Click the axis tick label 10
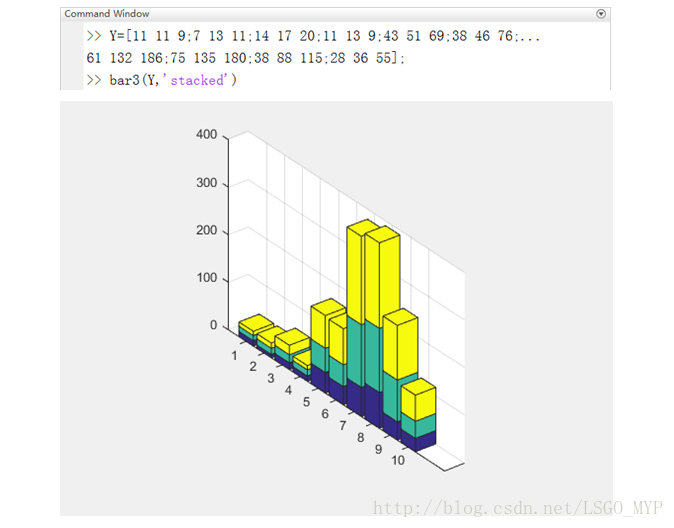The image size is (674, 528). coord(398,460)
